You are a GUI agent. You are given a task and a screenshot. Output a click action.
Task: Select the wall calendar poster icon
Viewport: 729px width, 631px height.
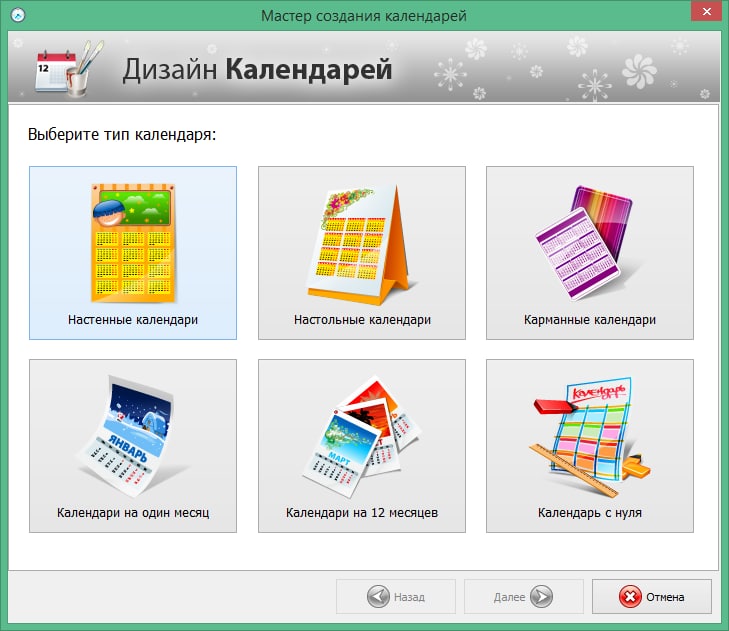133,243
